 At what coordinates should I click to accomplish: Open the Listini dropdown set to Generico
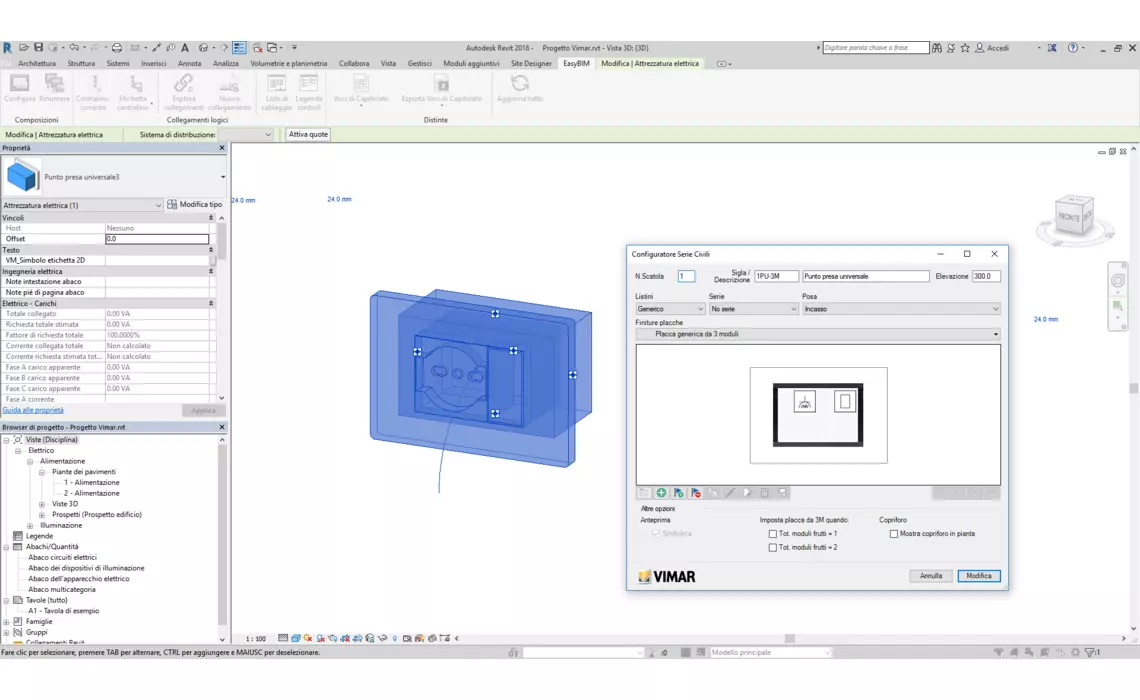click(670, 309)
